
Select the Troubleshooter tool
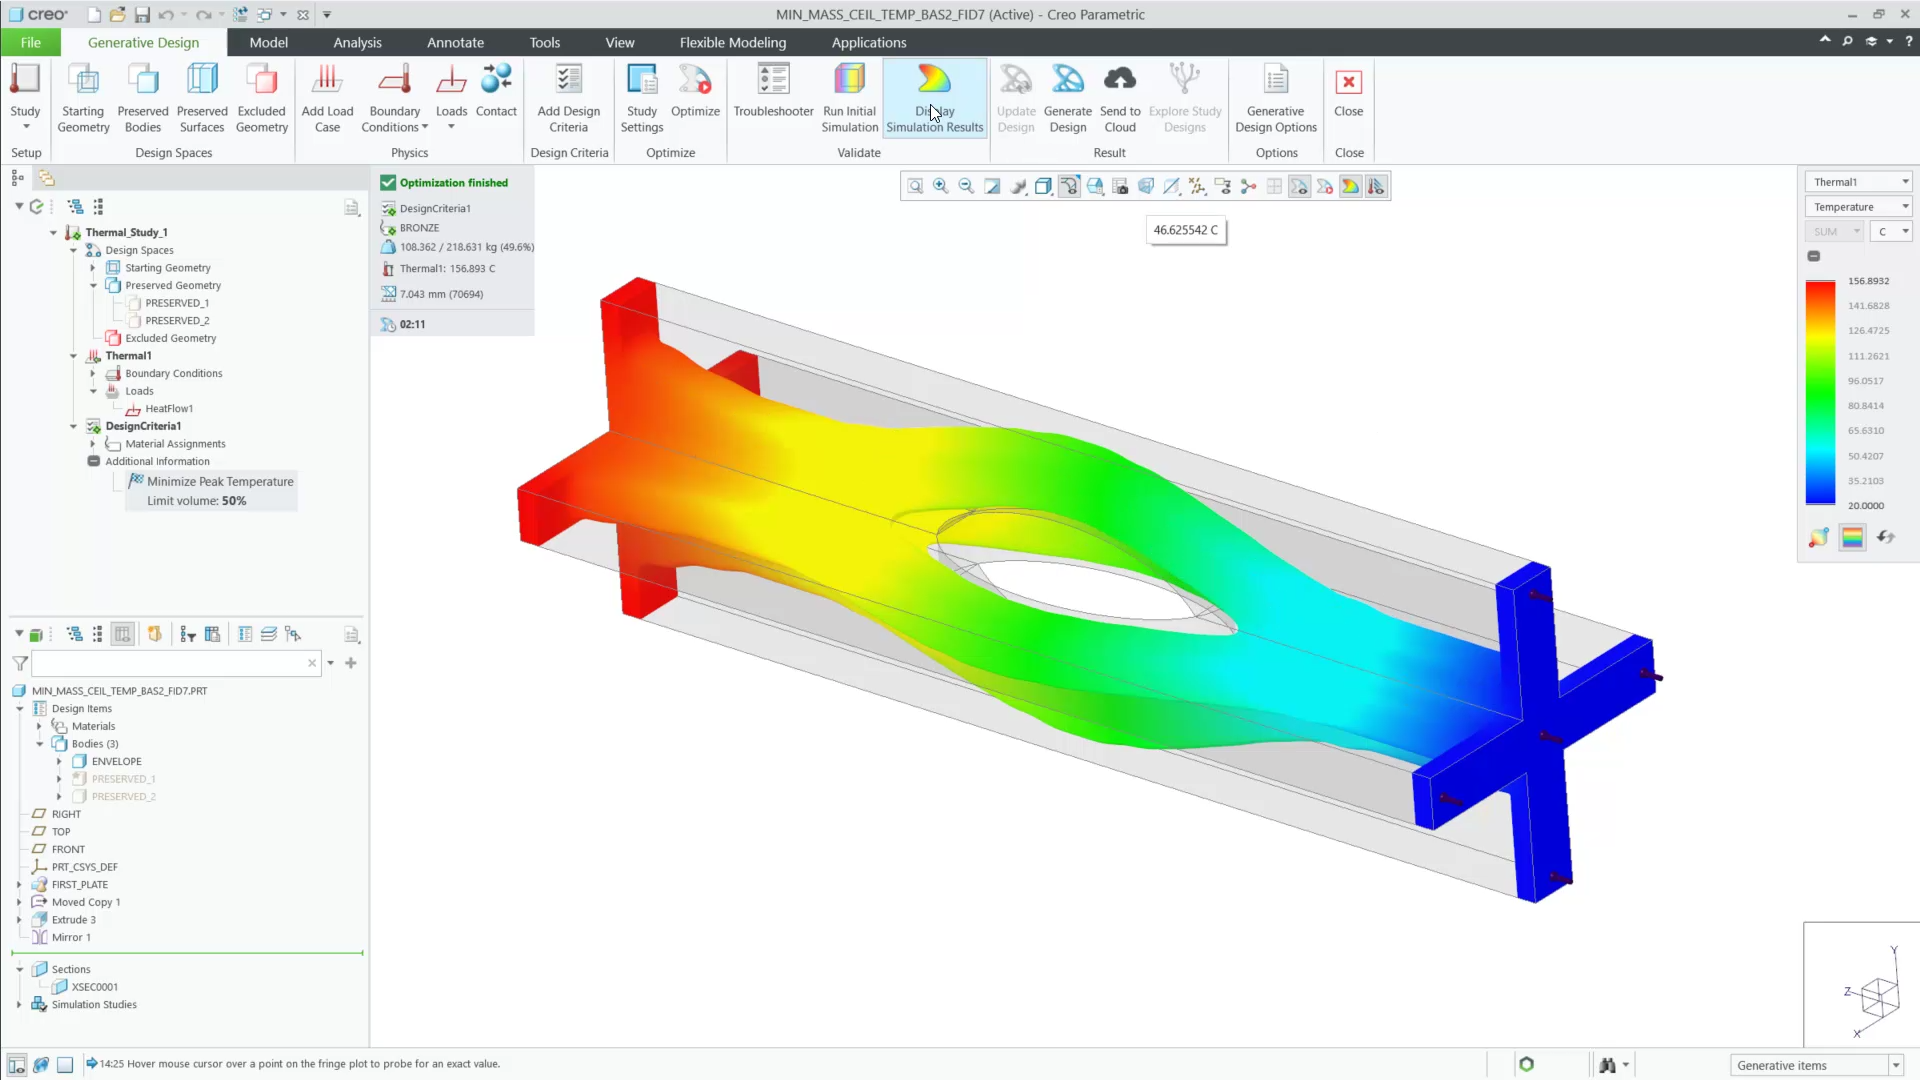(773, 95)
